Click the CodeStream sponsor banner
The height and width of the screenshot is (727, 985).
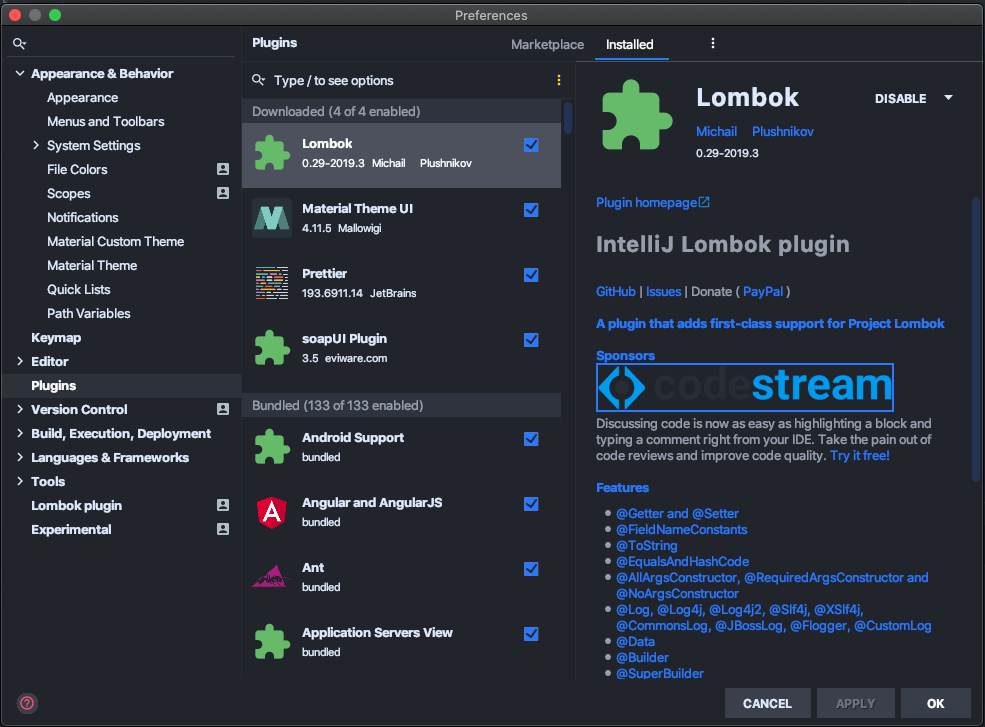point(744,387)
